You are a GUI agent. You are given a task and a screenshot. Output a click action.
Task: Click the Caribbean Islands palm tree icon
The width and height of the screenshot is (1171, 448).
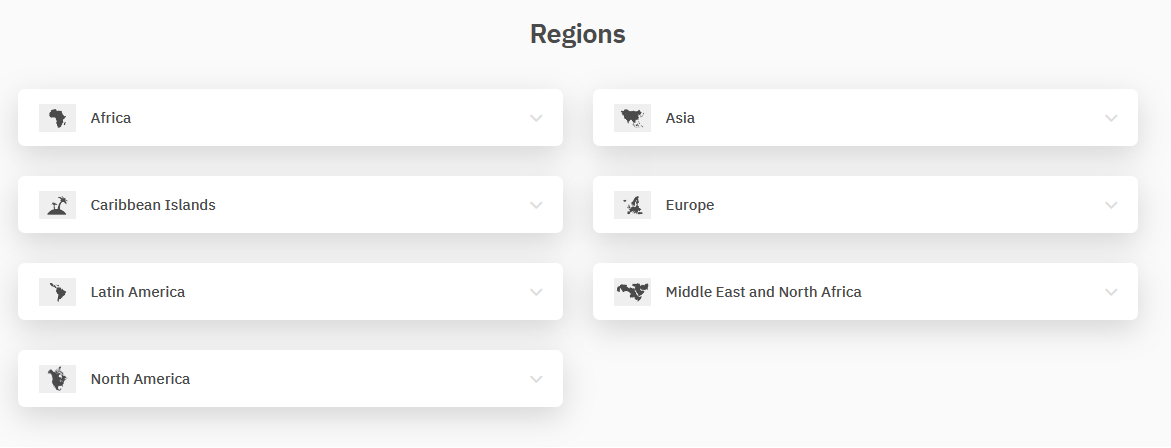coord(58,205)
